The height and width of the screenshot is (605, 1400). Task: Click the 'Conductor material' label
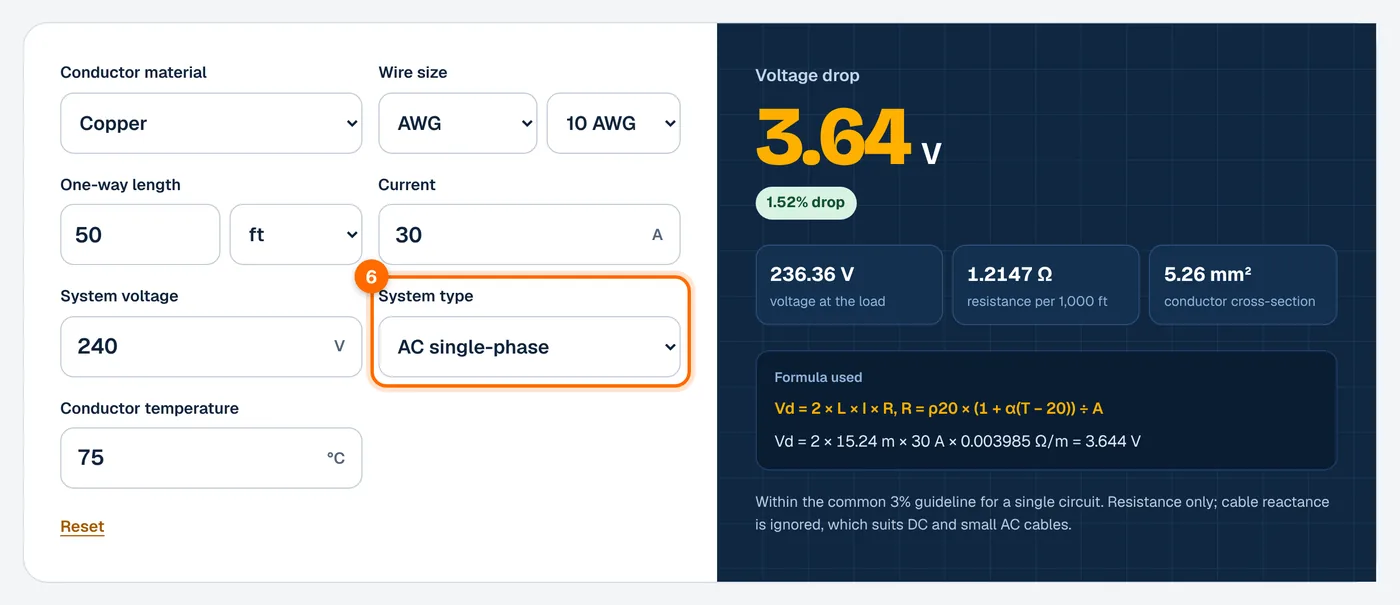(134, 72)
